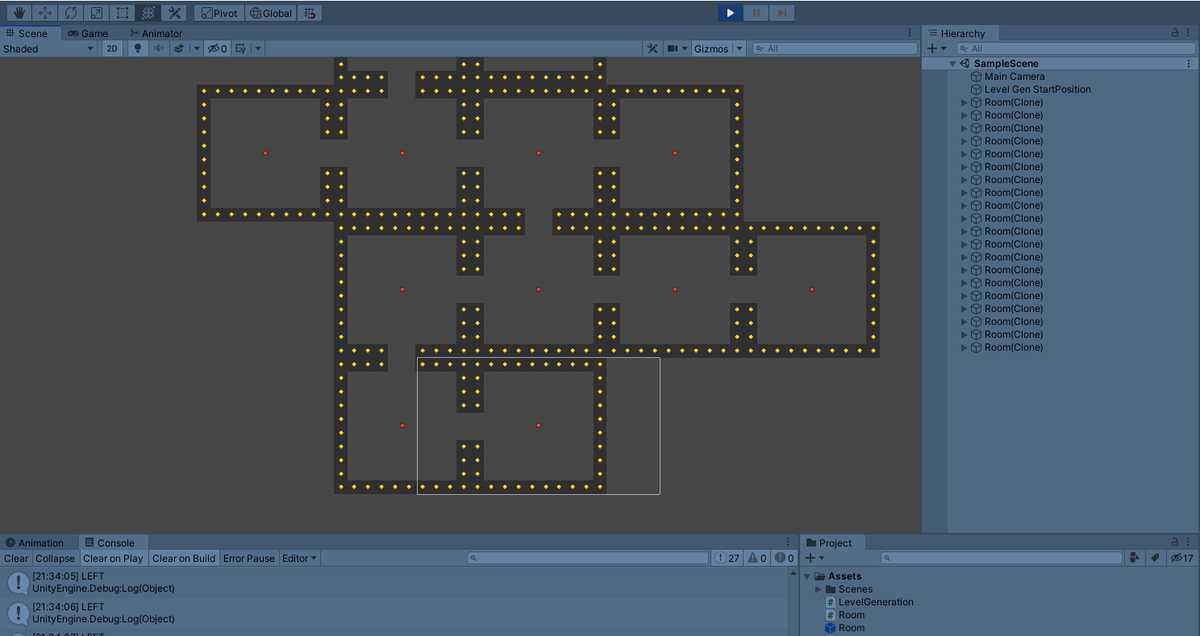The width and height of the screenshot is (1200, 636).
Task: Click the Scene view search field
Action: click(834, 48)
